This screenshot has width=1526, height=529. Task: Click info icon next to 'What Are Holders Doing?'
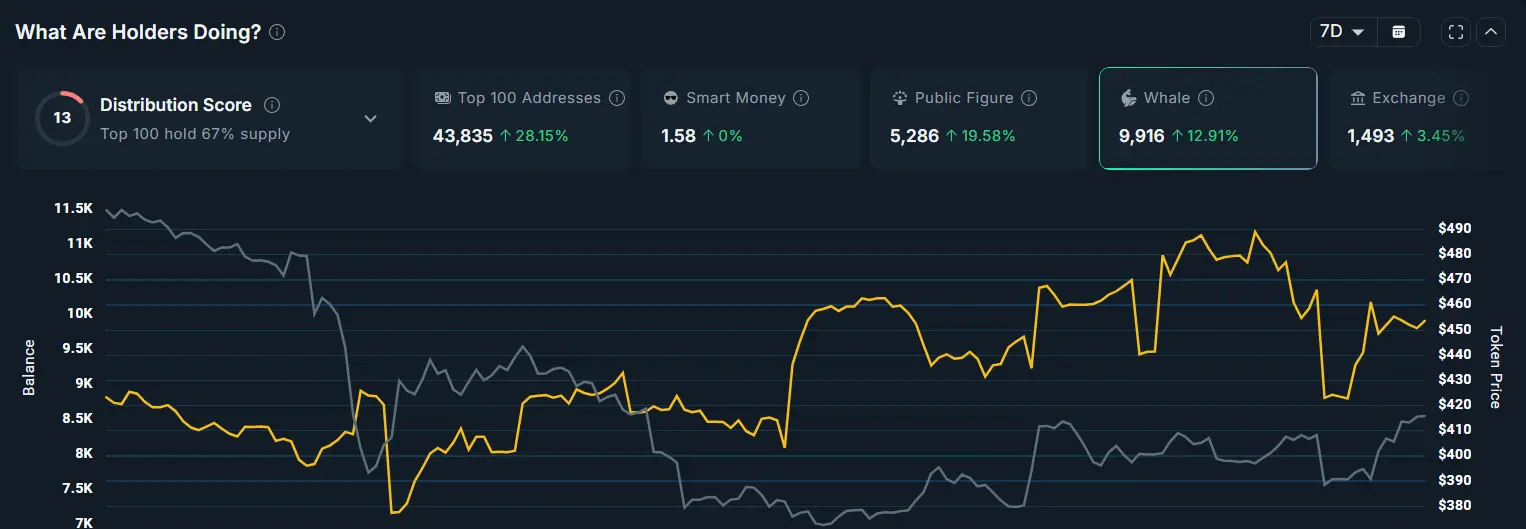[x=277, y=32]
